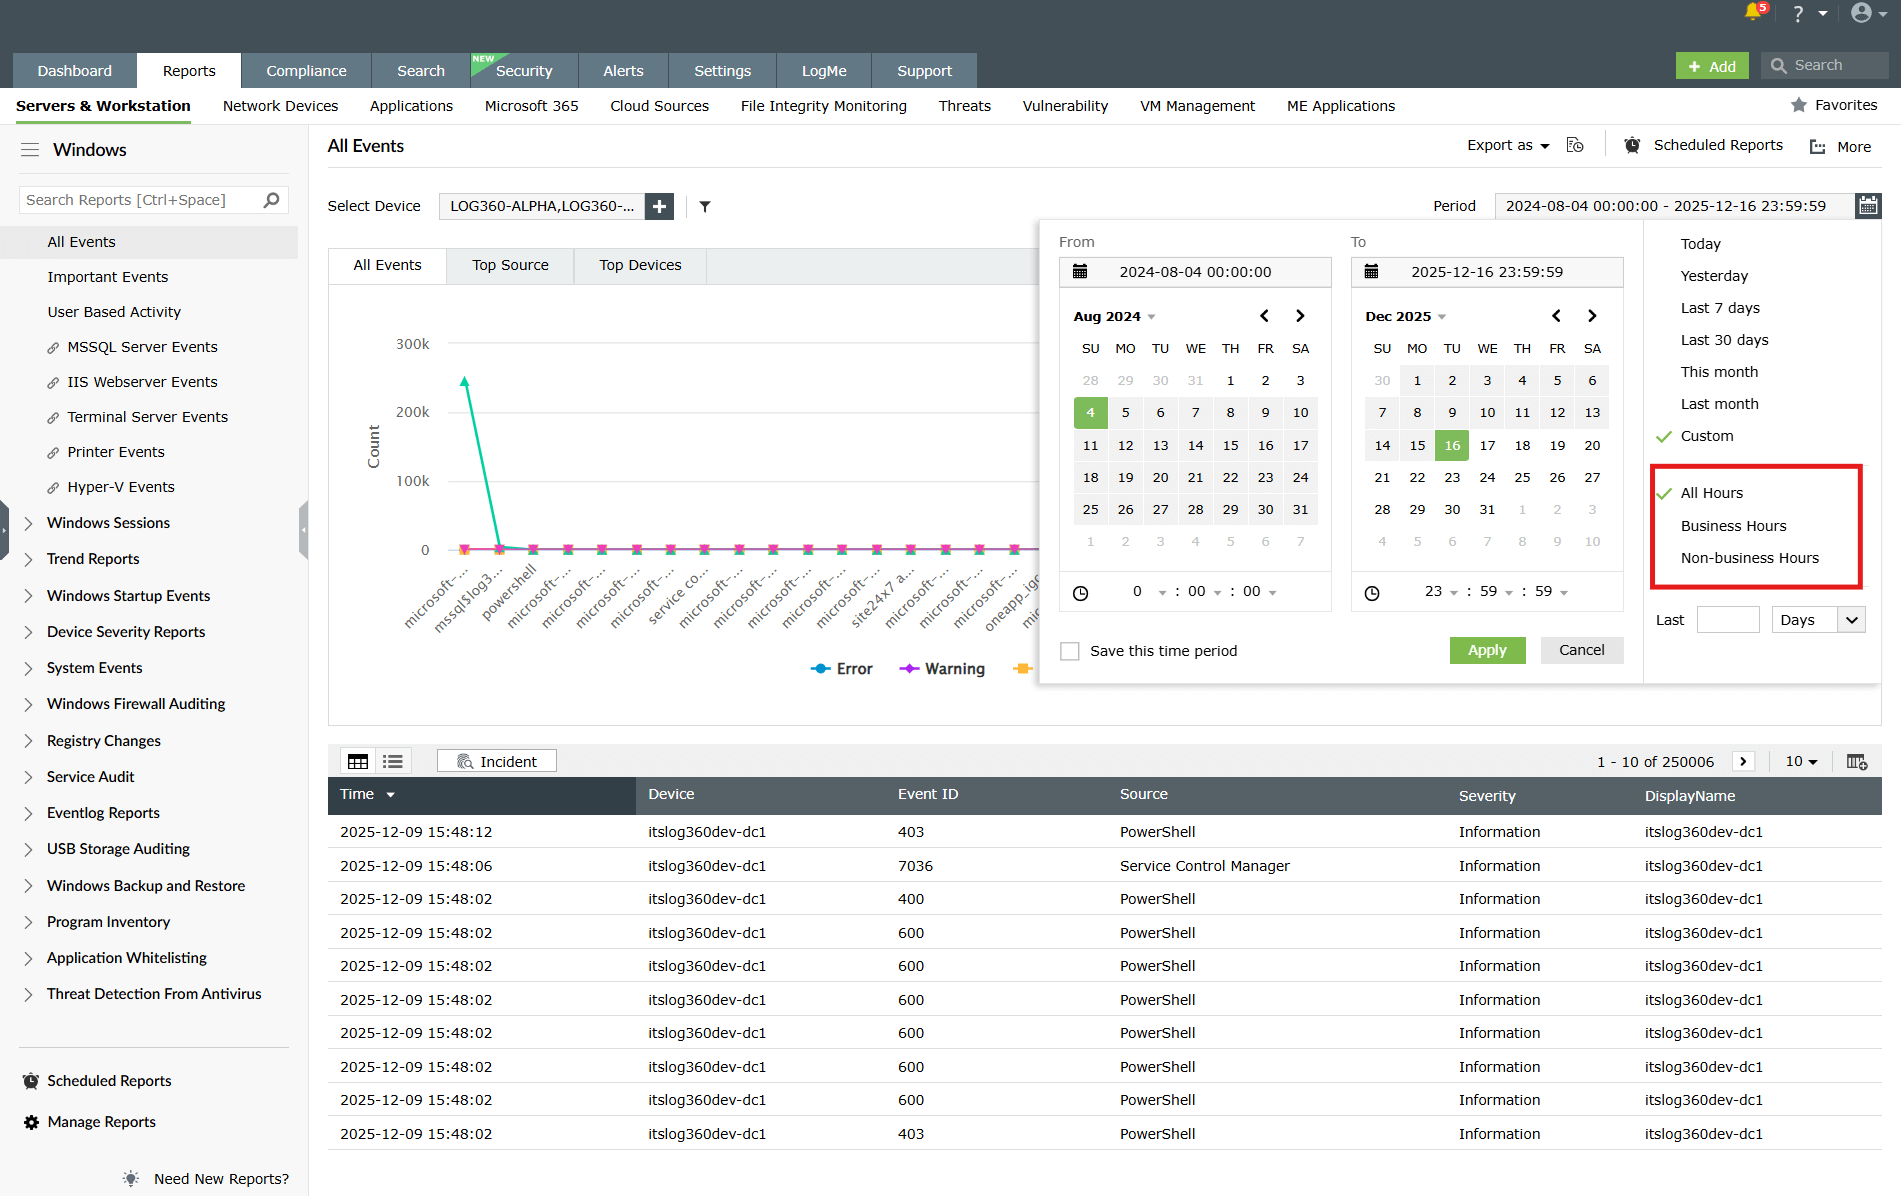Click the Incident tagging icon button
Screen dimensions: 1901x1196
(496, 760)
